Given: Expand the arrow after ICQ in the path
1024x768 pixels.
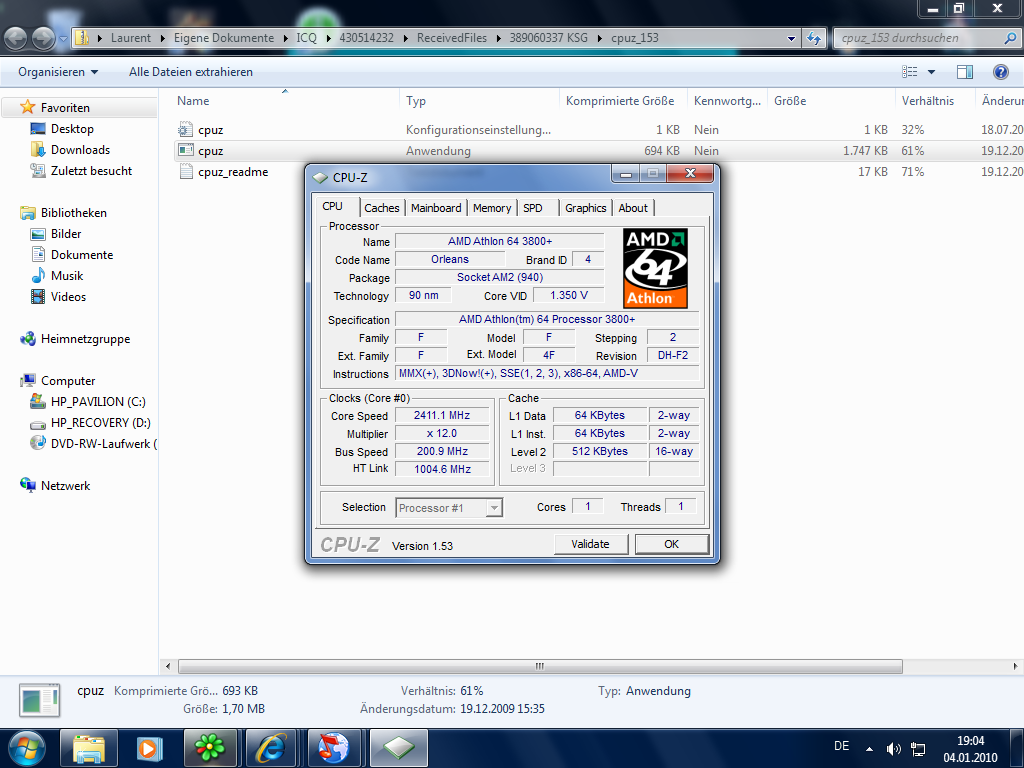Looking at the screenshot, I should click(x=327, y=38).
